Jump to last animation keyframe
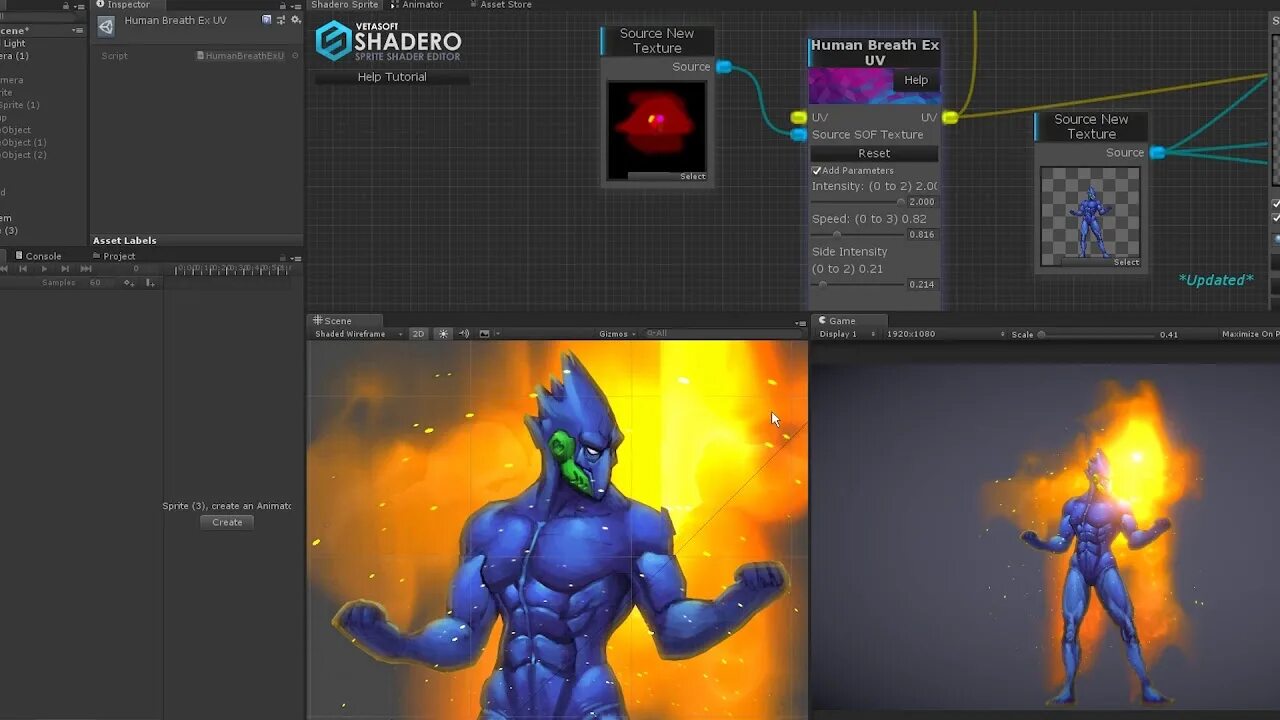 pyautogui.click(x=85, y=269)
